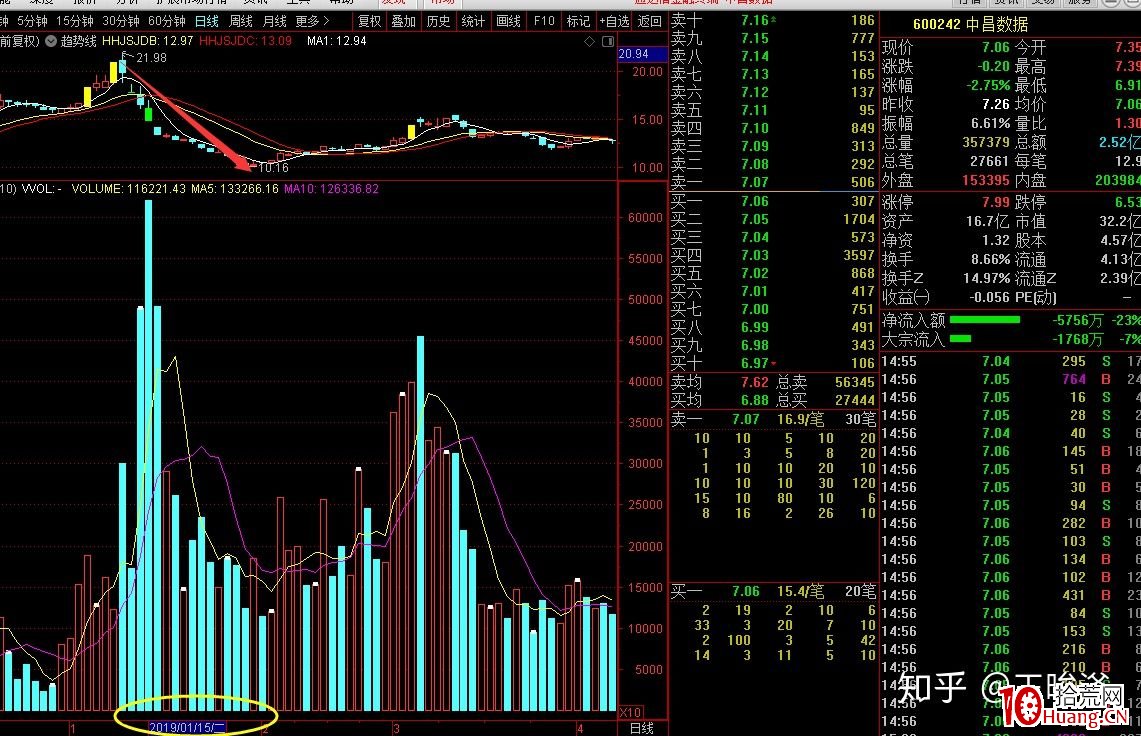This screenshot has width=1141, height=736.
Task: Switch to the 周线 weekly period tab
Action: pyautogui.click(x=241, y=21)
